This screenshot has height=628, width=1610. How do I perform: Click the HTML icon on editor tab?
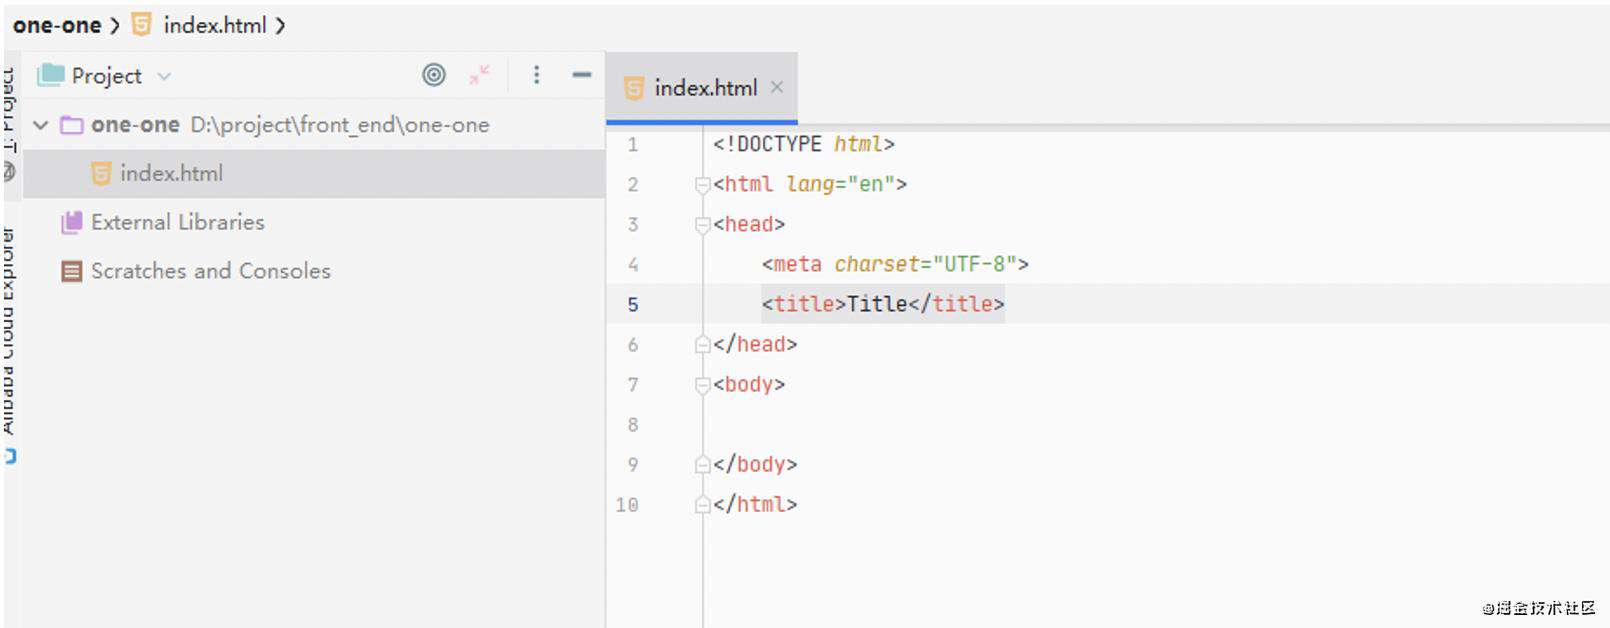(634, 88)
